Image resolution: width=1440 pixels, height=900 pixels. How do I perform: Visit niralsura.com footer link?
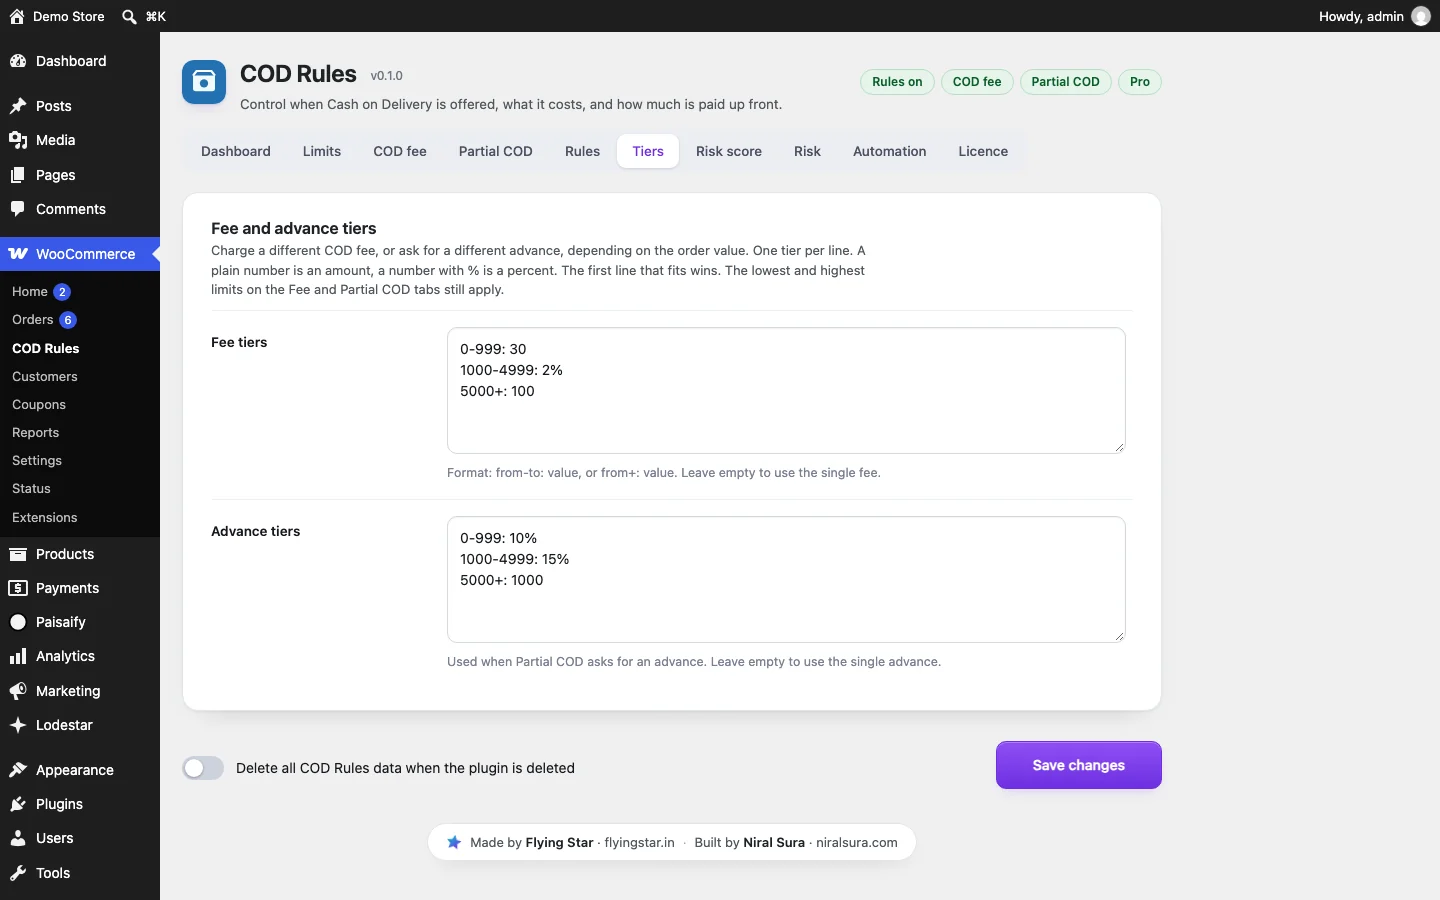(x=857, y=842)
